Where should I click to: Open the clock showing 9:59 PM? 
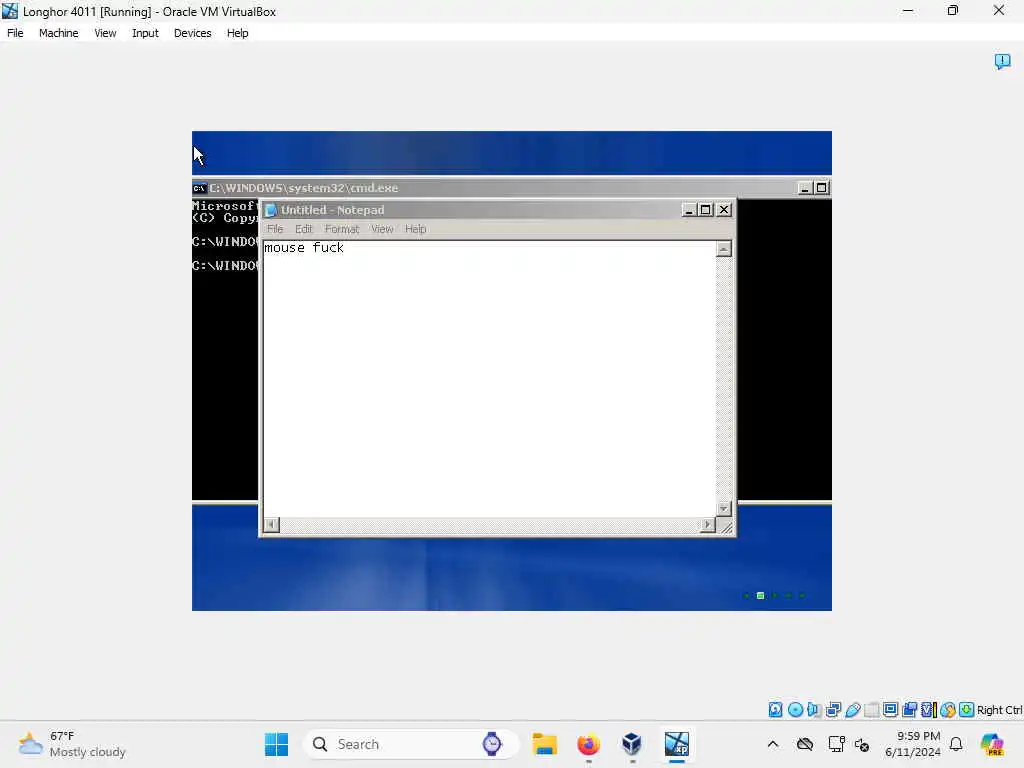[912, 744]
